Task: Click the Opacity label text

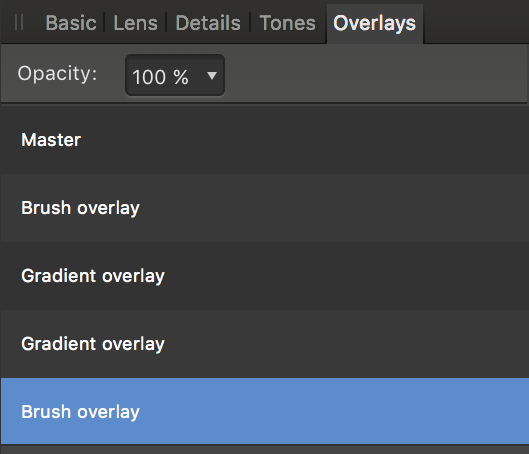Action: (x=57, y=74)
